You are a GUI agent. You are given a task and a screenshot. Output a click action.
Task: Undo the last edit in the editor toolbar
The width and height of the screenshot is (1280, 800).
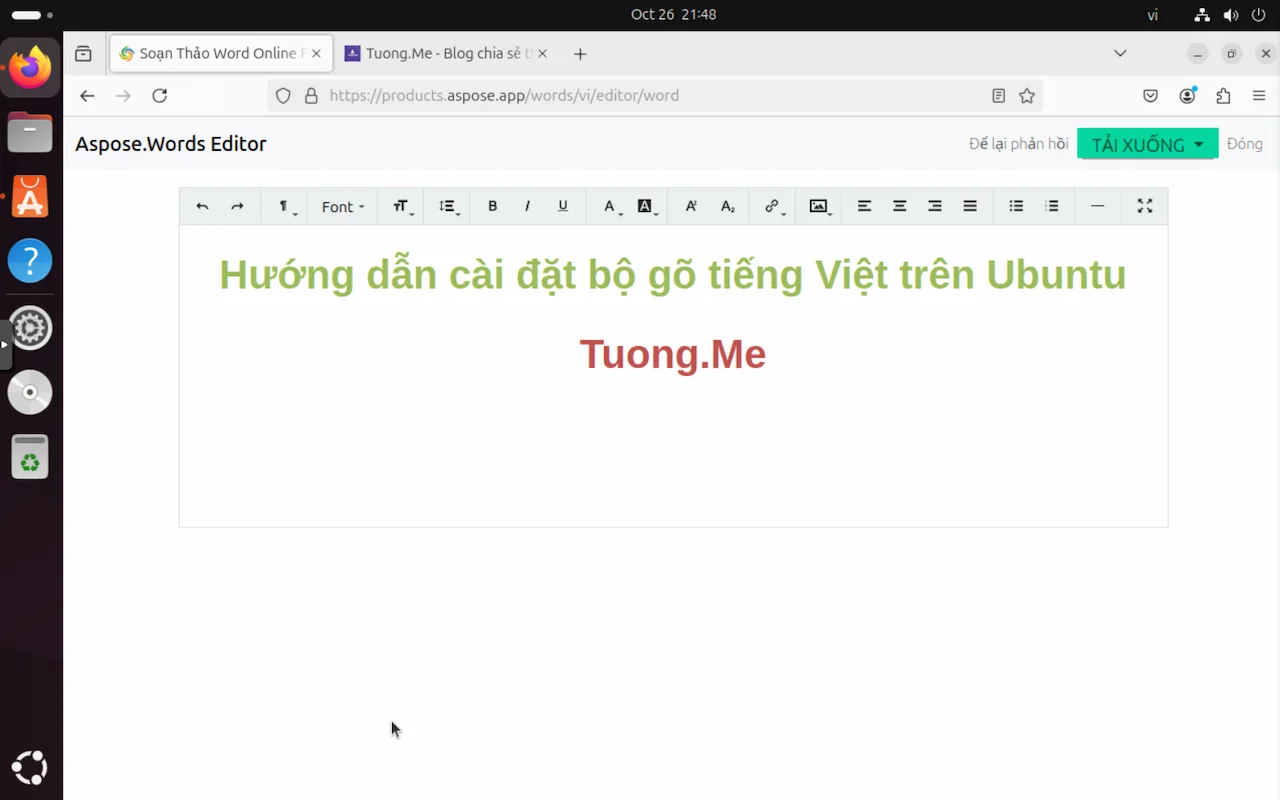(x=202, y=206)
